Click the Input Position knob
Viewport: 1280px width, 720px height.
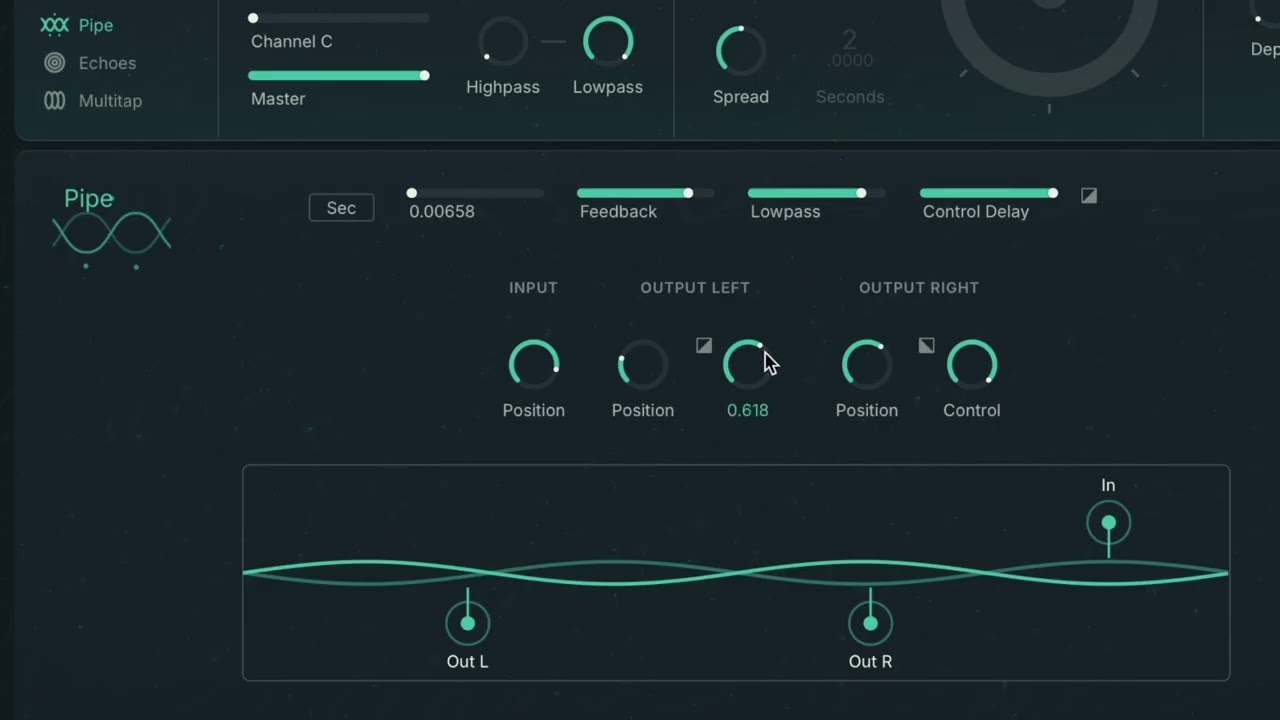[534, 364]
